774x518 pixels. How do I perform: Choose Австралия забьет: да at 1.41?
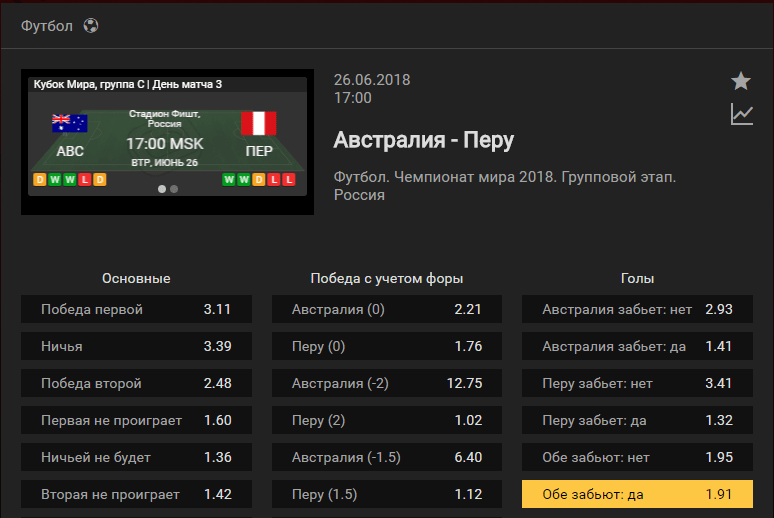[x=637, y=346]
